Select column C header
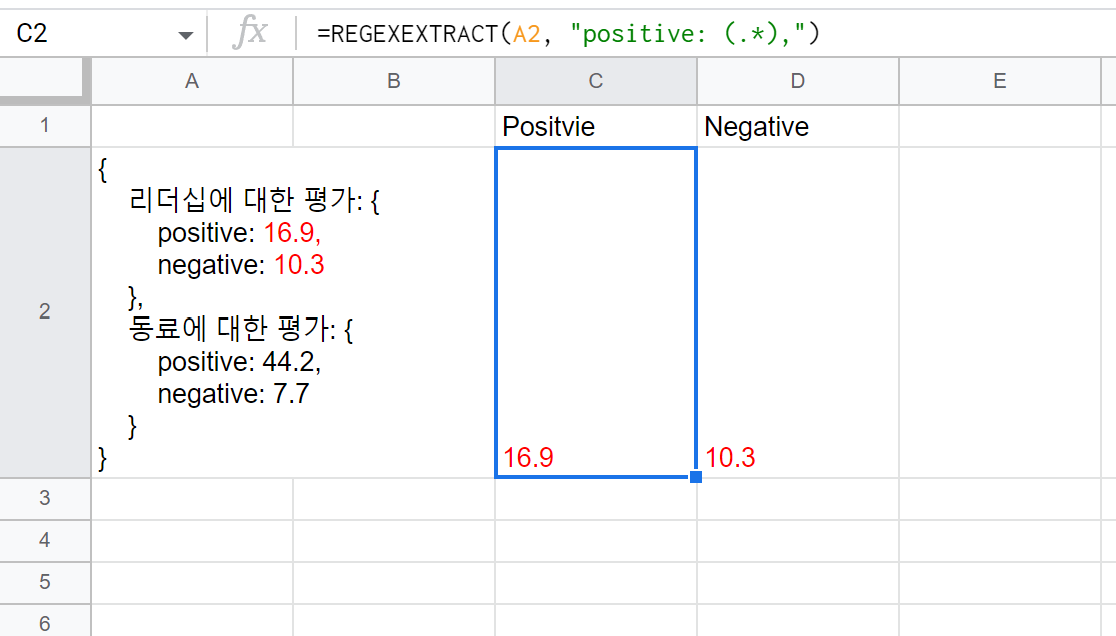 pos(596,81)
